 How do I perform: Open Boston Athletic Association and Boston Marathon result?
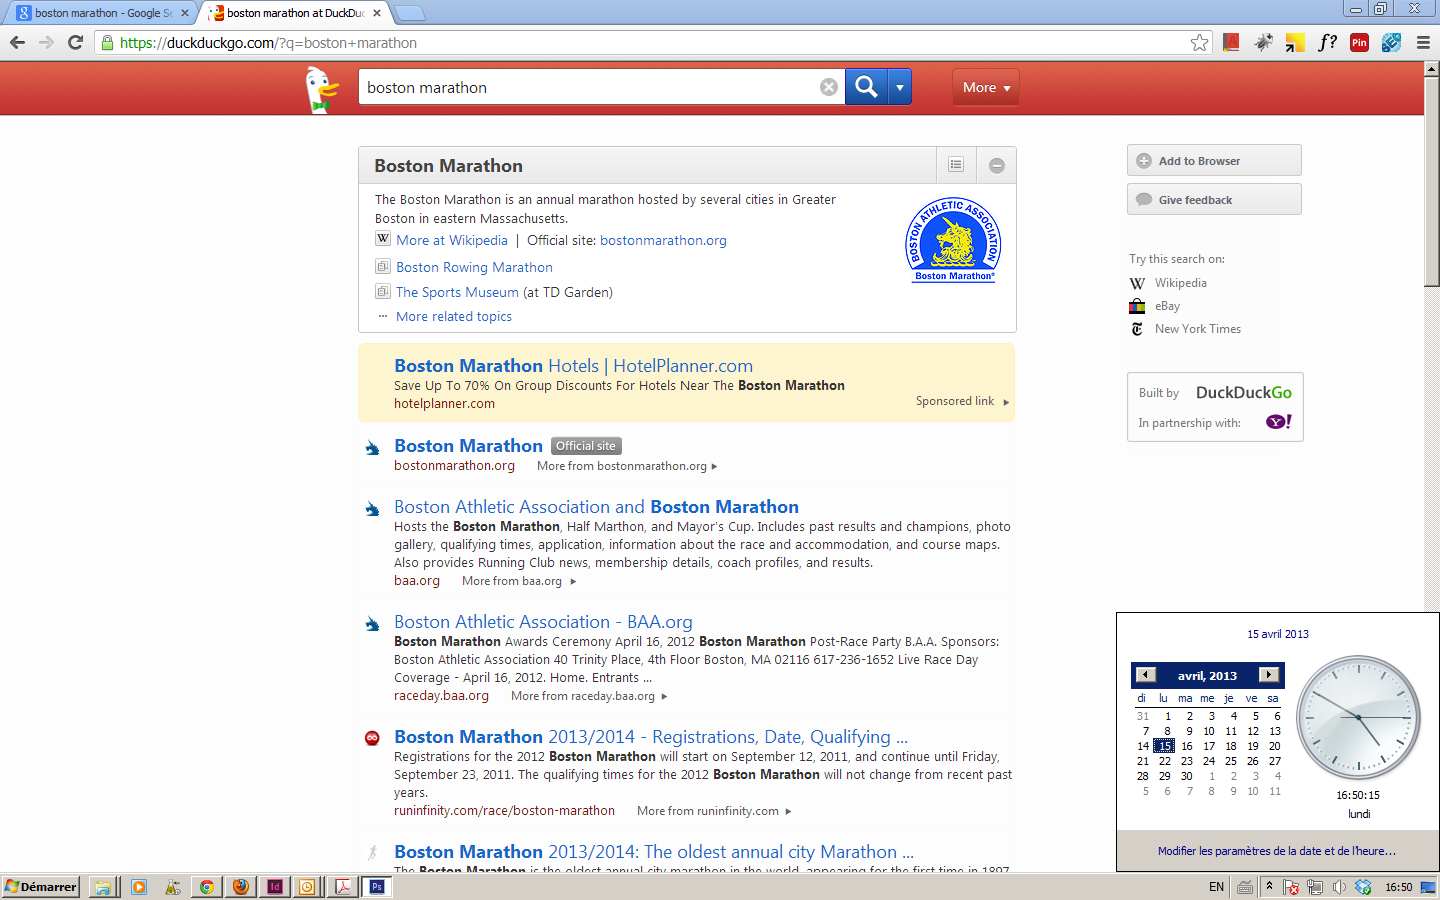(596, 507)
